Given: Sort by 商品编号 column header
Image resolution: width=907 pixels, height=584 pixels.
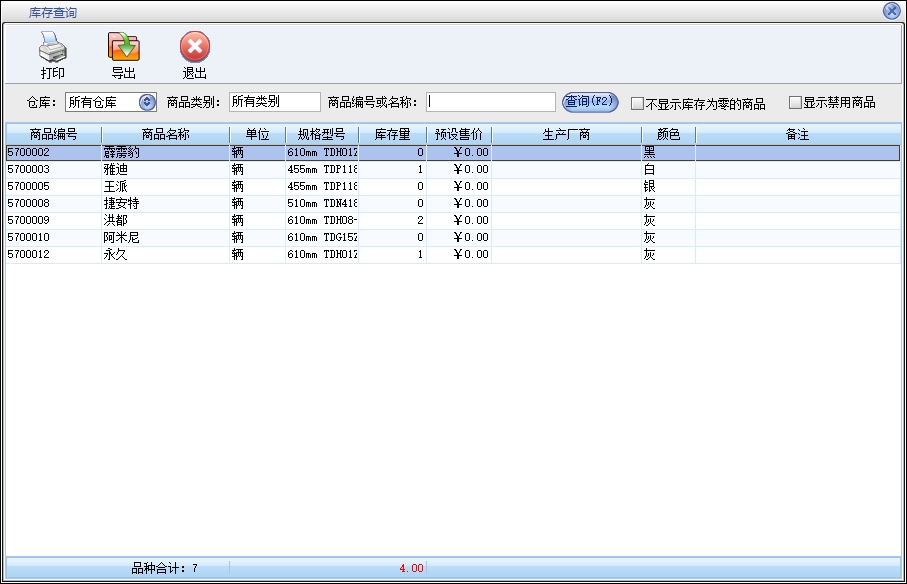Looking at the screenshot, I should 53,134.
